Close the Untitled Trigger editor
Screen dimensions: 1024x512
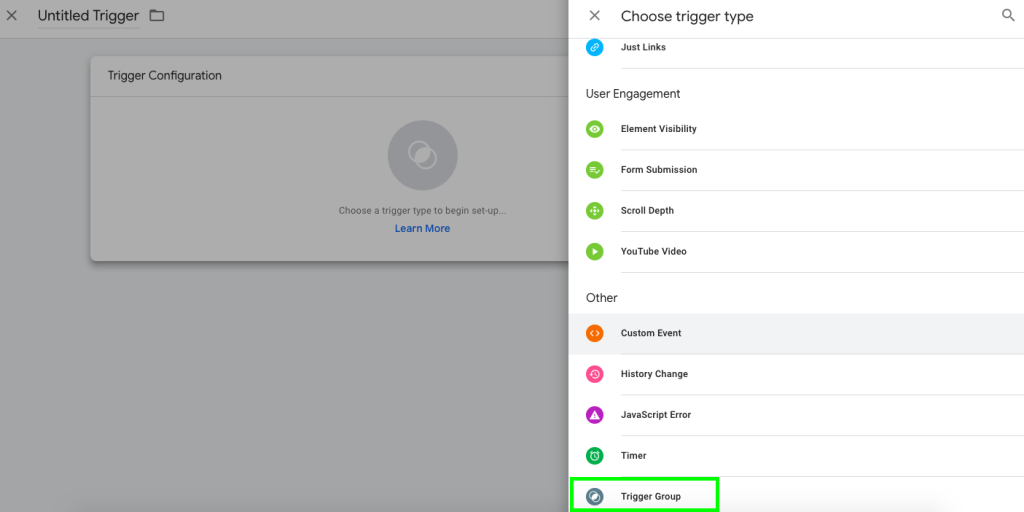point(12,16)
